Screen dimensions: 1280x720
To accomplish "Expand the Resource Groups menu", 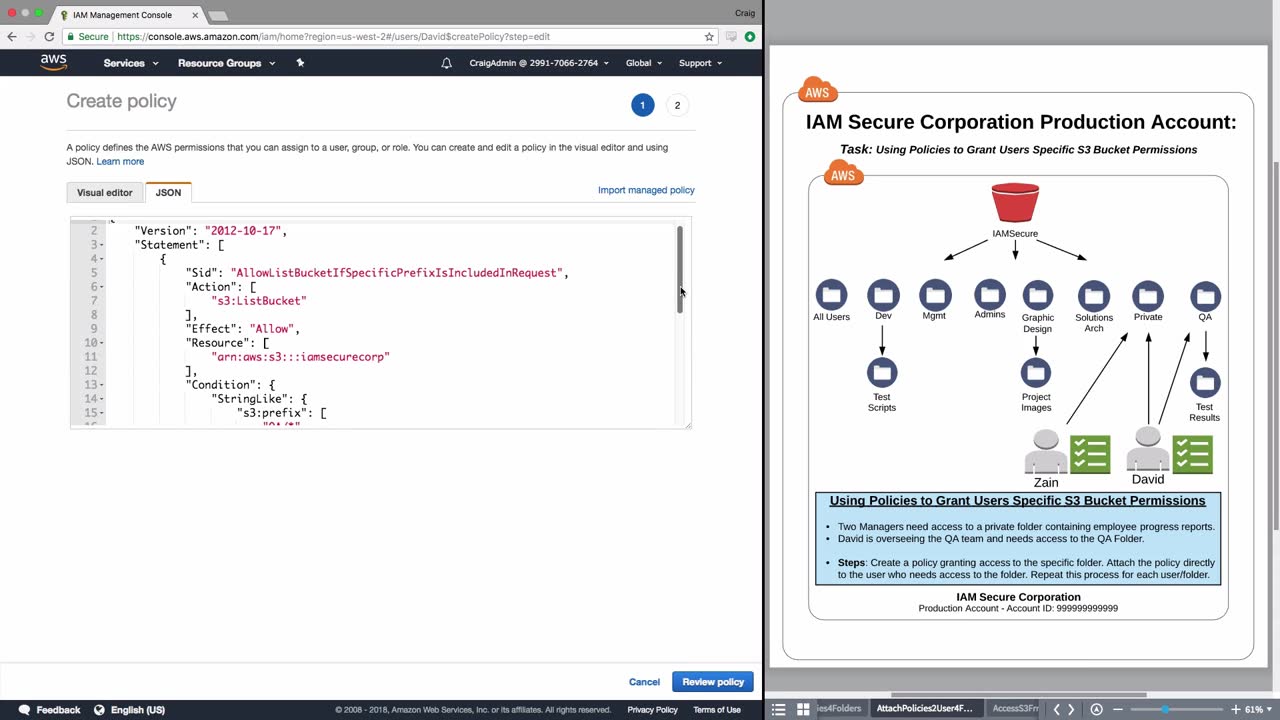I will (226, 63).
